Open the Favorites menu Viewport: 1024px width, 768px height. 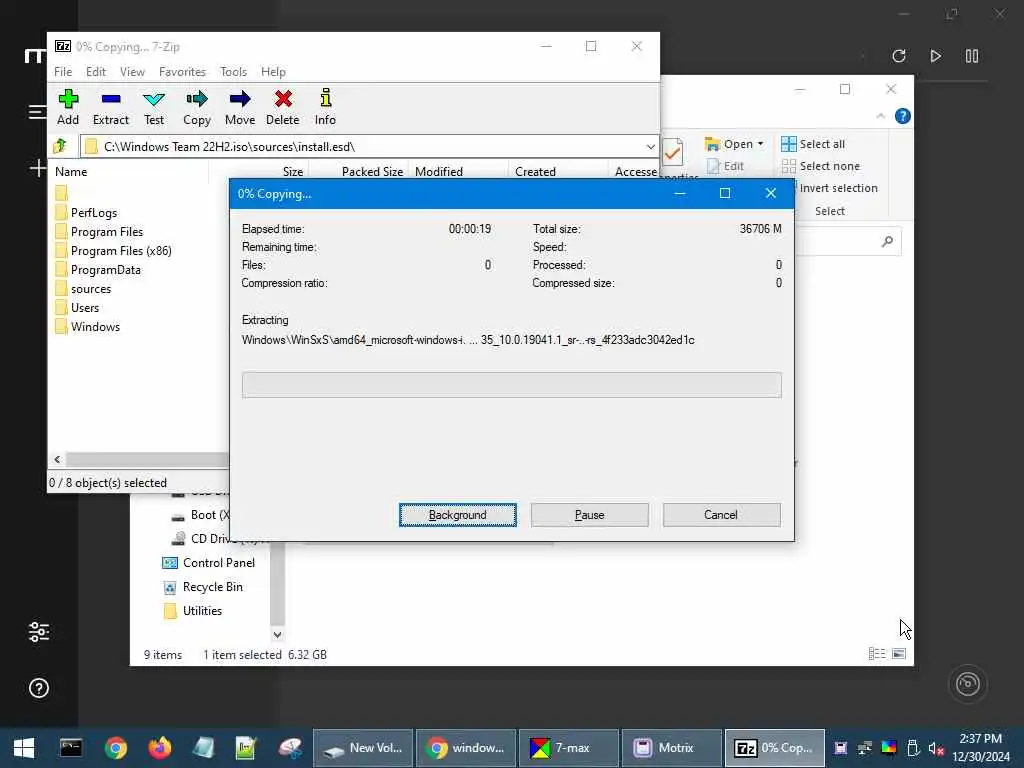pos(182,72)
